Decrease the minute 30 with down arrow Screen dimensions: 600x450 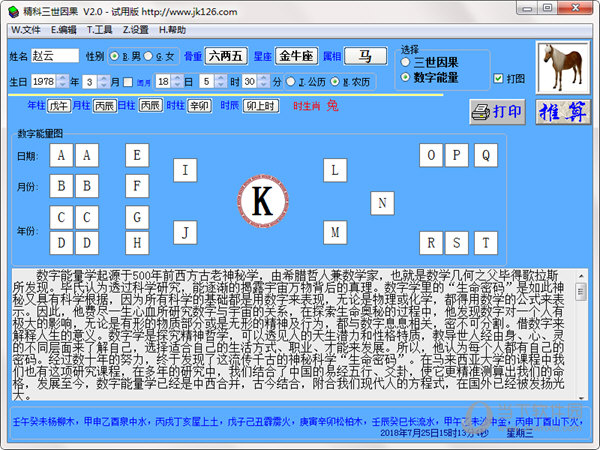point(263,85)
